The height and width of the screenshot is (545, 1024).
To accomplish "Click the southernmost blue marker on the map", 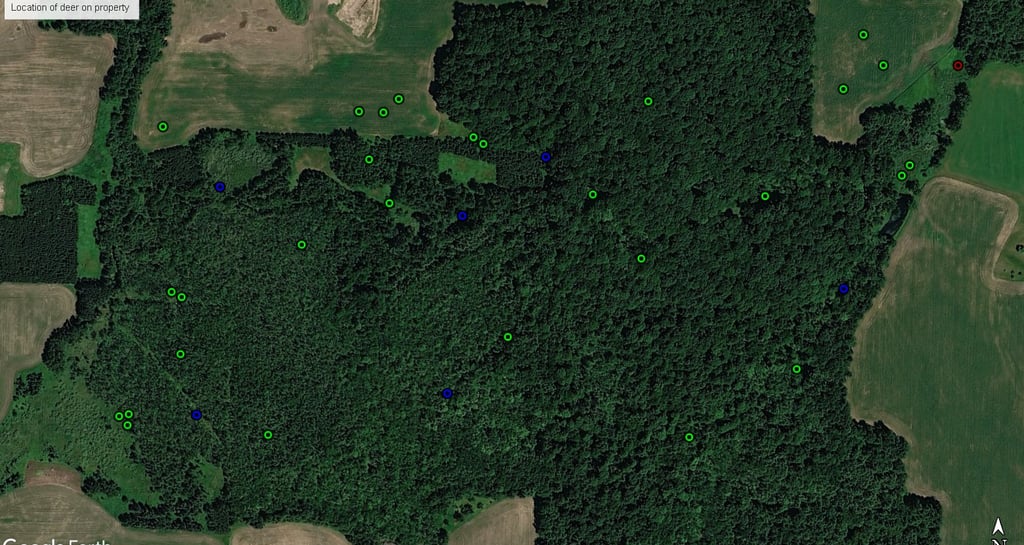I will coord(197,414).
